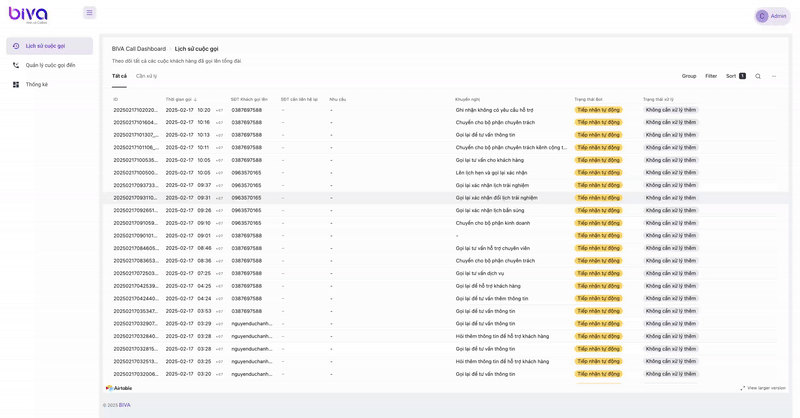Image resolution: width=800 pixels, height=418 pixels.
Task: Switch to the Cần xử lý tab
Action: point(146,76)
